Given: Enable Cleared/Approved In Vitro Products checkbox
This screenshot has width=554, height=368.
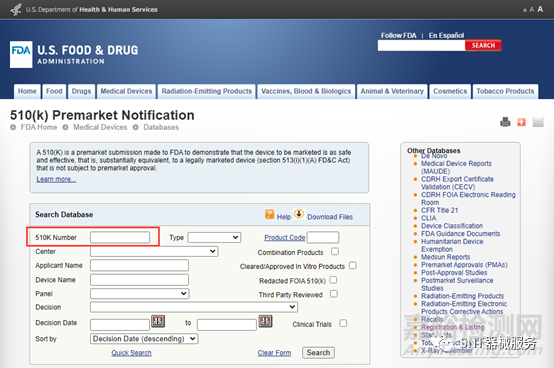Looking at the screenshot, I should pos(353,265).
